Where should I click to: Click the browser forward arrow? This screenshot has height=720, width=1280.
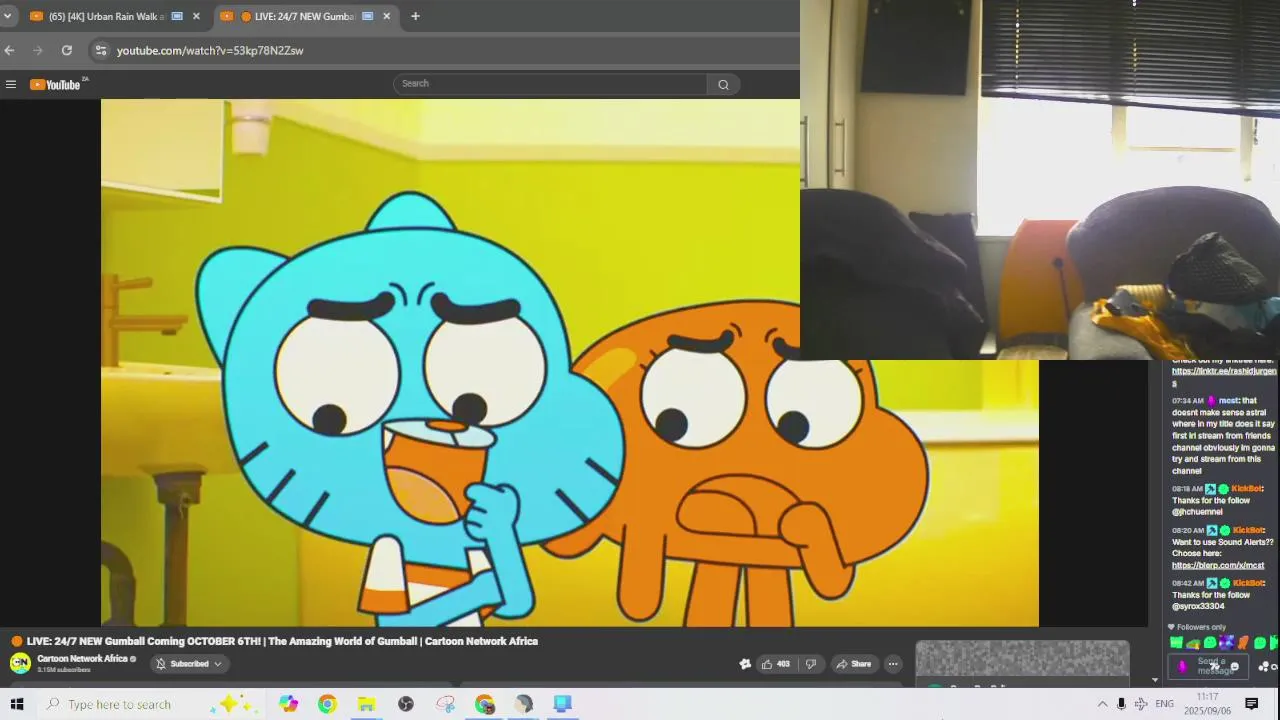coord(38,50)
